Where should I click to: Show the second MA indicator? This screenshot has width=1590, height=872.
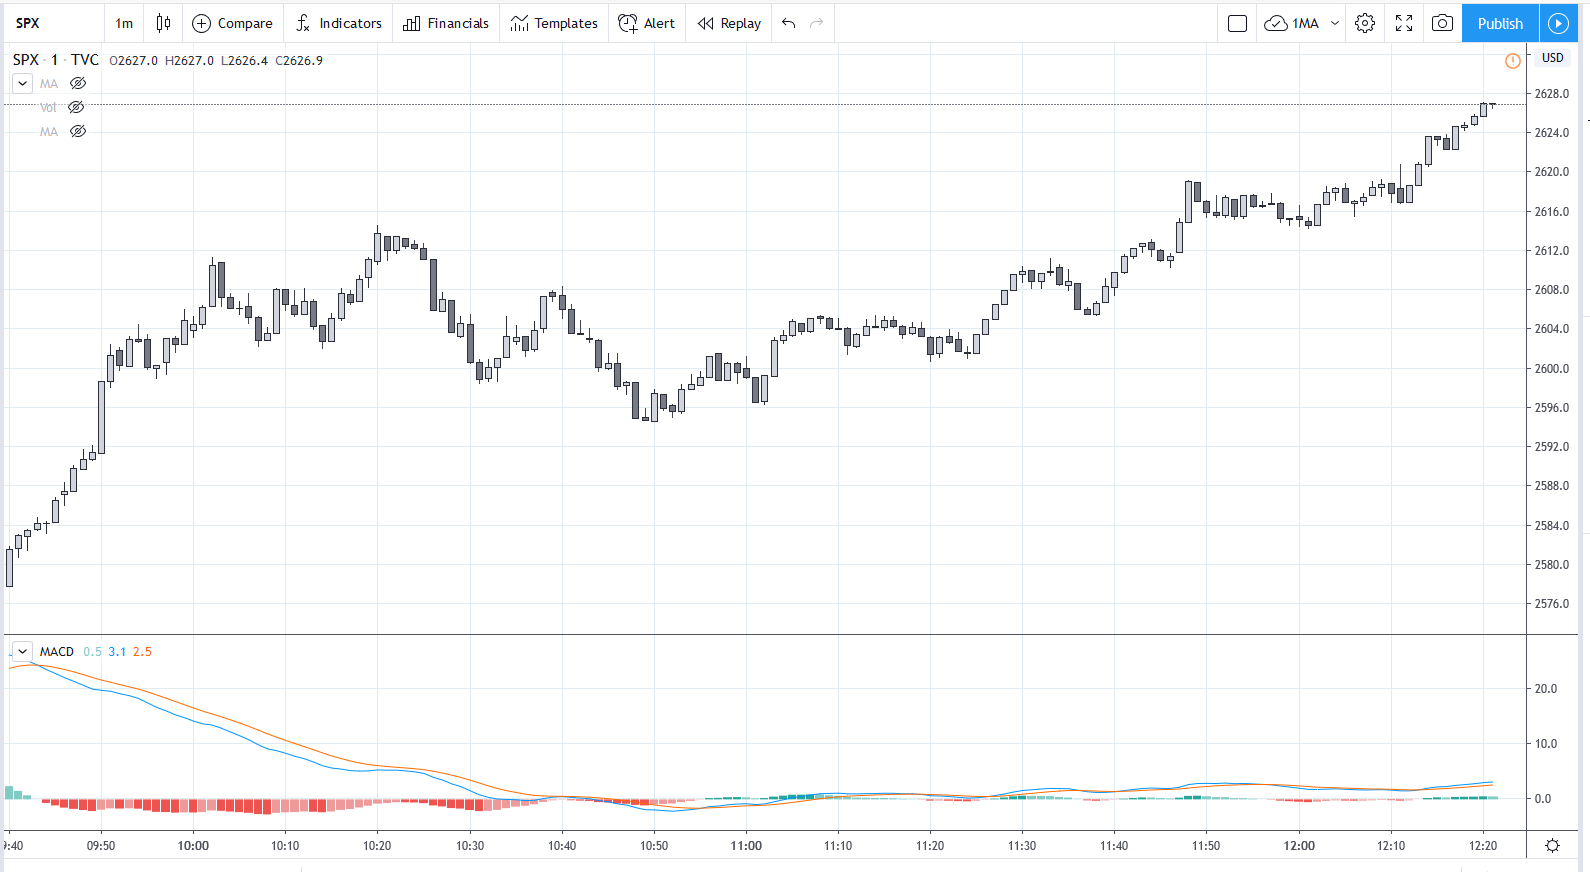78,132
